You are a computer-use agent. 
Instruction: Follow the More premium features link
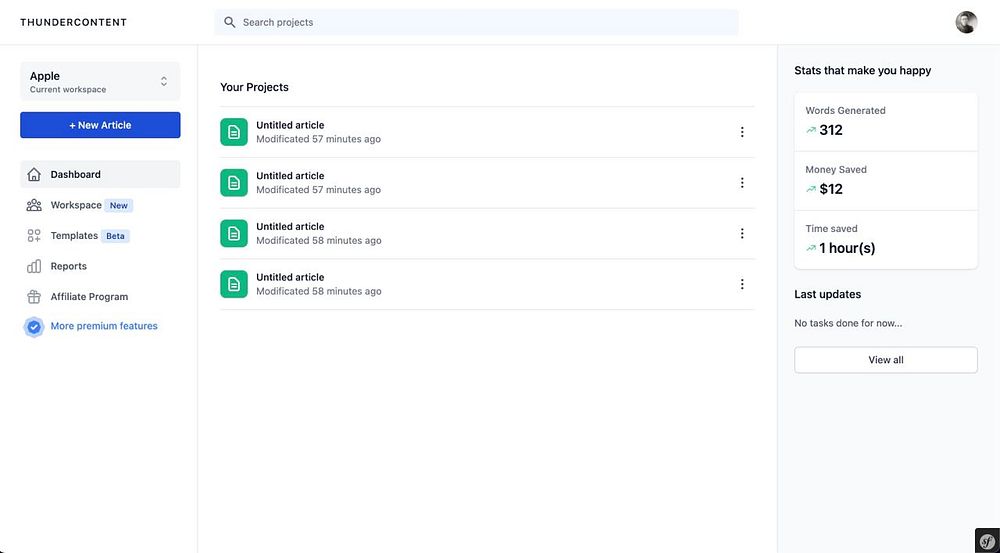point(104,326)
